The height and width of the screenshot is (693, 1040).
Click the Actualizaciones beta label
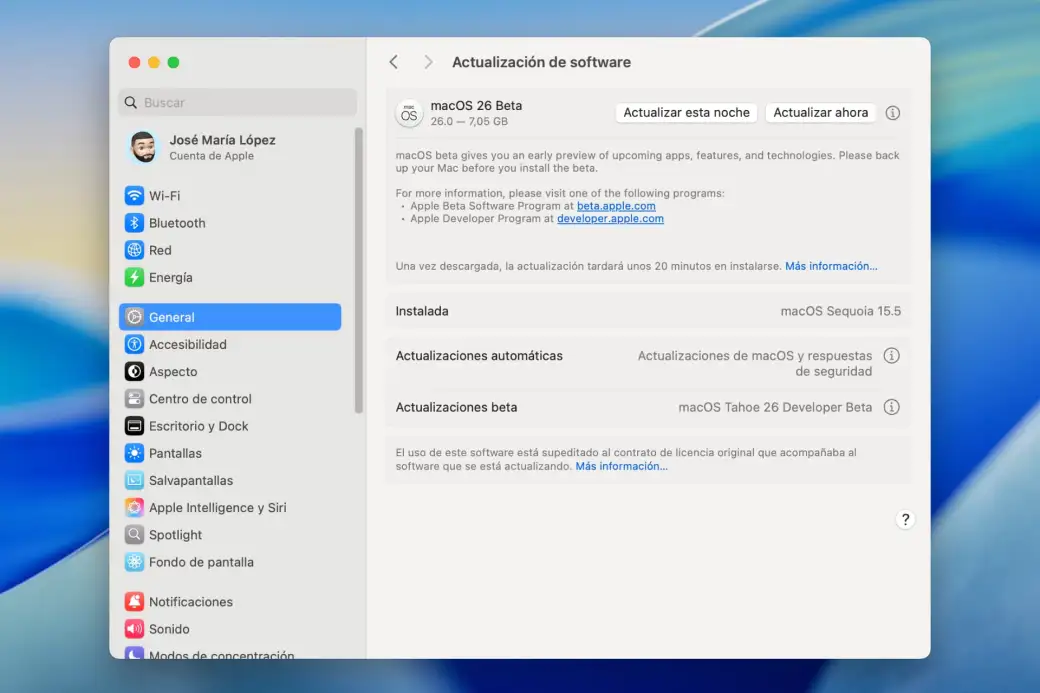coord(456,407)
